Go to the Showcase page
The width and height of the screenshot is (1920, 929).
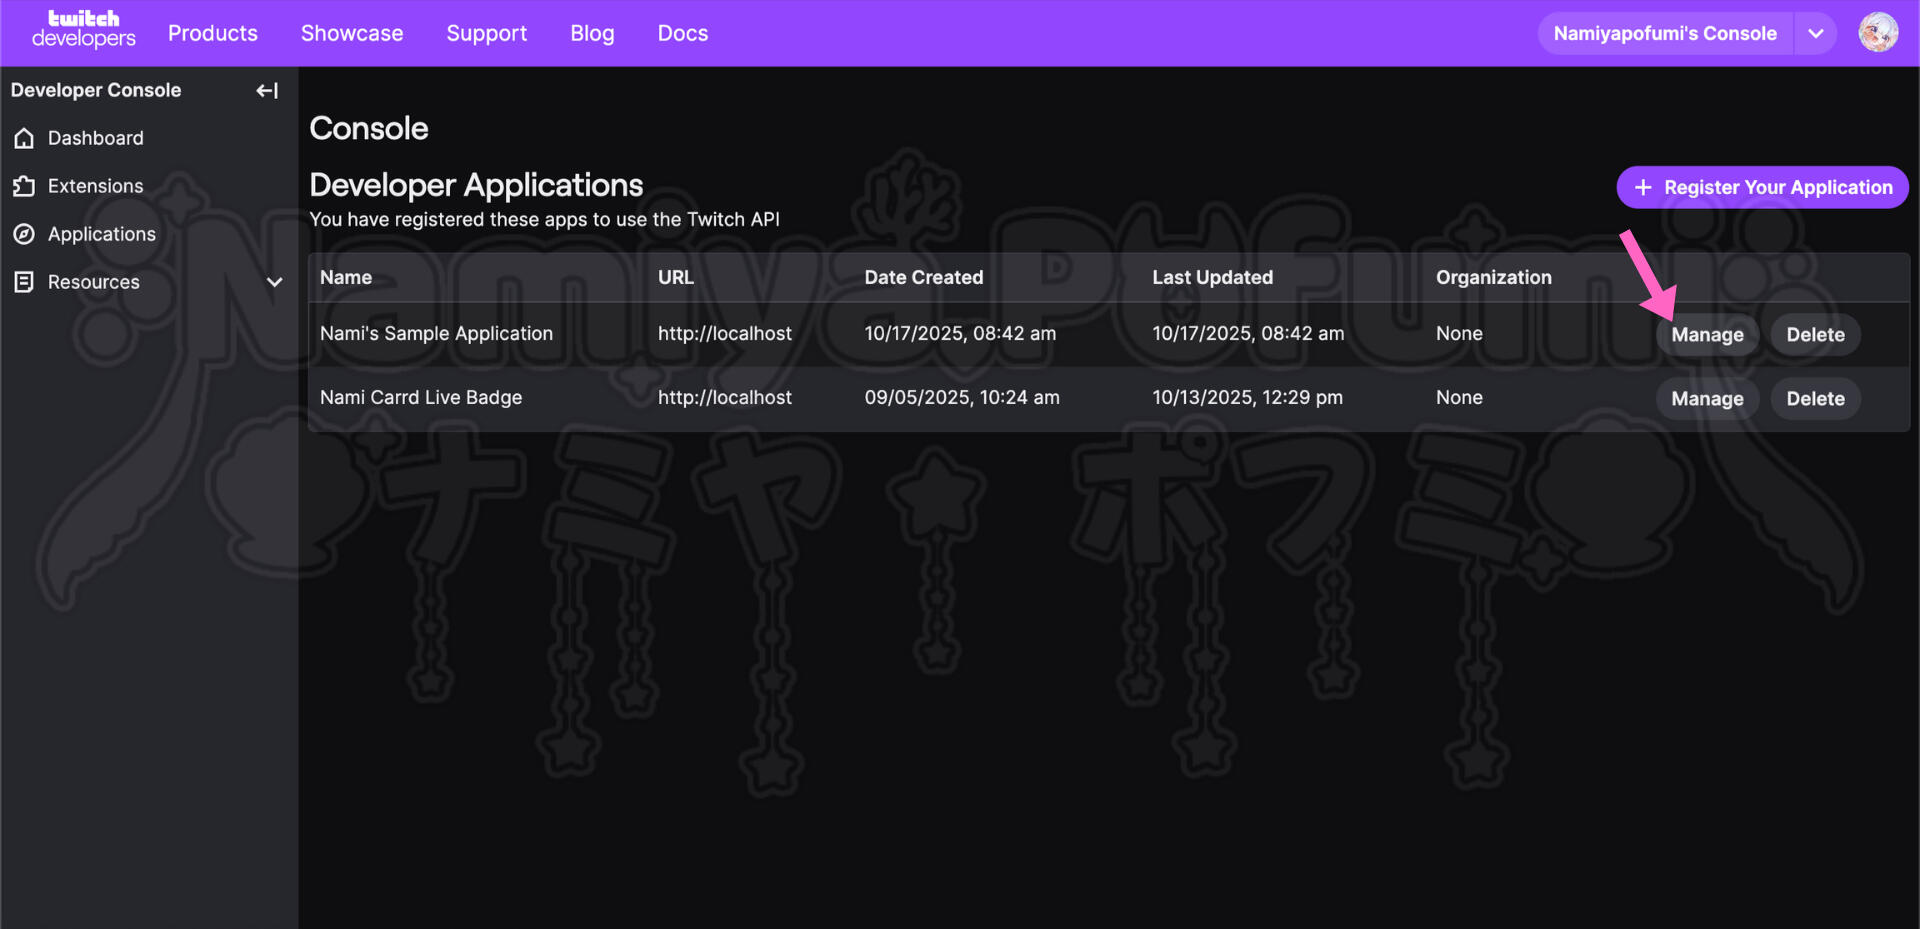[352, 34]
